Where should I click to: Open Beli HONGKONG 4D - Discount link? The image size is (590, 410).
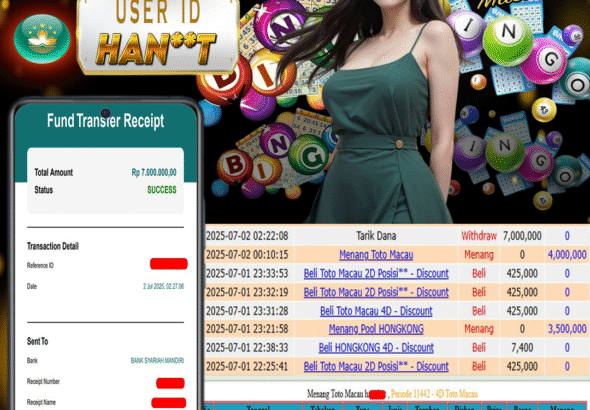coord(376,348)
